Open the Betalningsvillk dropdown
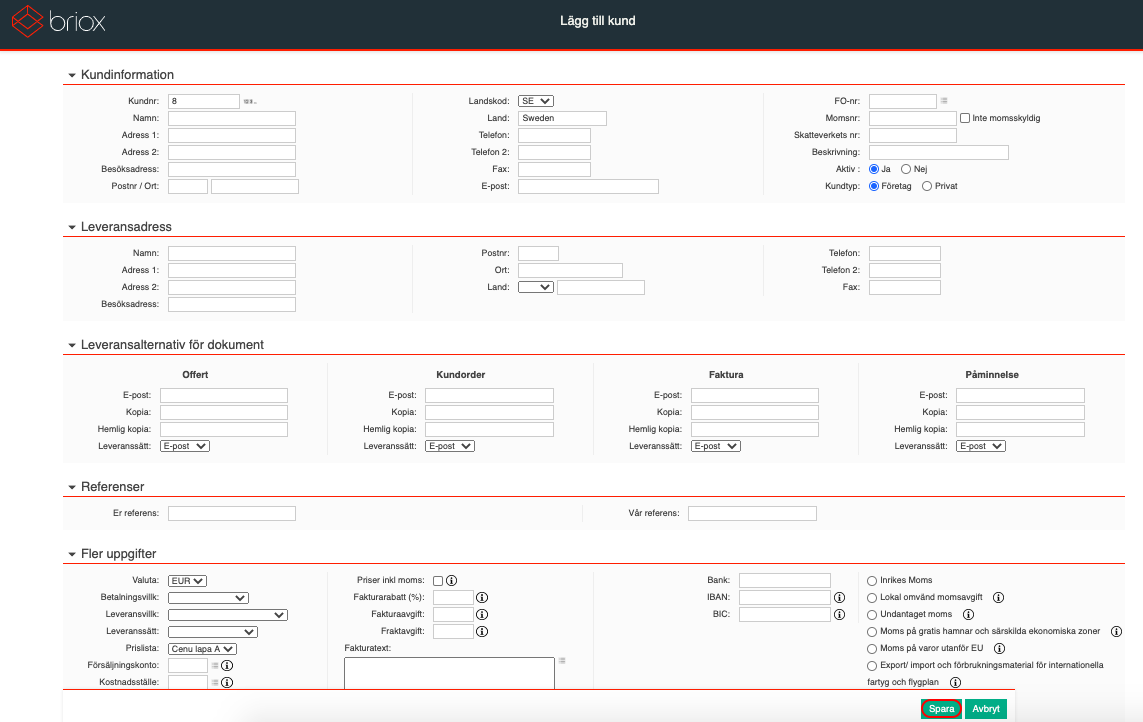Viewport: 1143px width, 722px height. pyautogui.click(x=208, y=598)
